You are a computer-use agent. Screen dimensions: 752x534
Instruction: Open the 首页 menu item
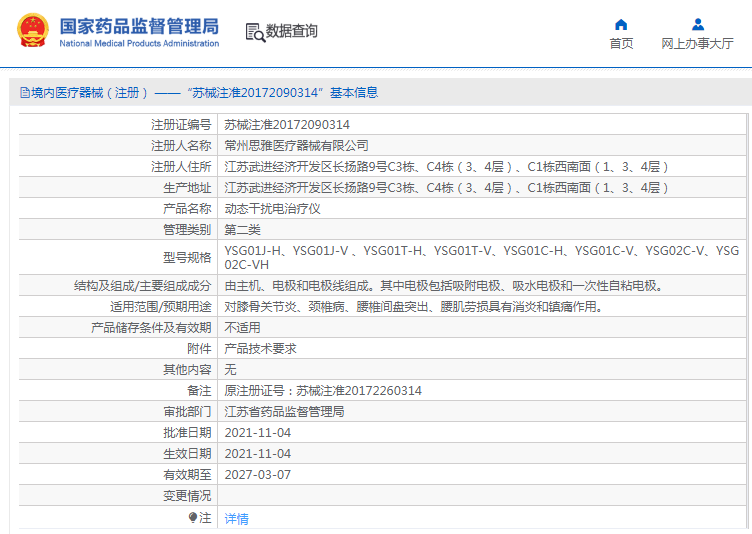621,43
